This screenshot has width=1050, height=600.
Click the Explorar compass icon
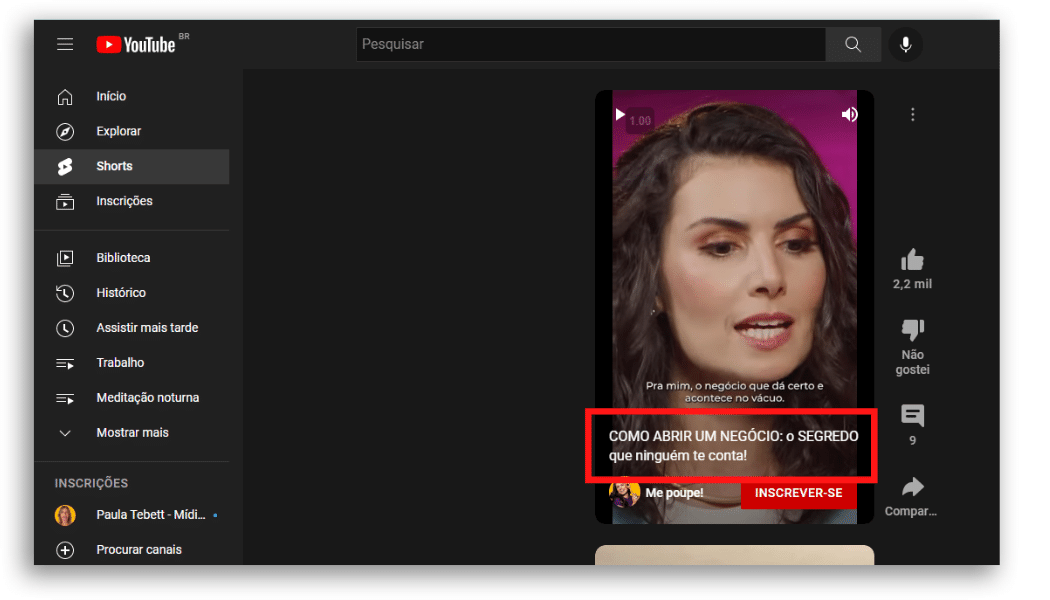click(65, 131)
